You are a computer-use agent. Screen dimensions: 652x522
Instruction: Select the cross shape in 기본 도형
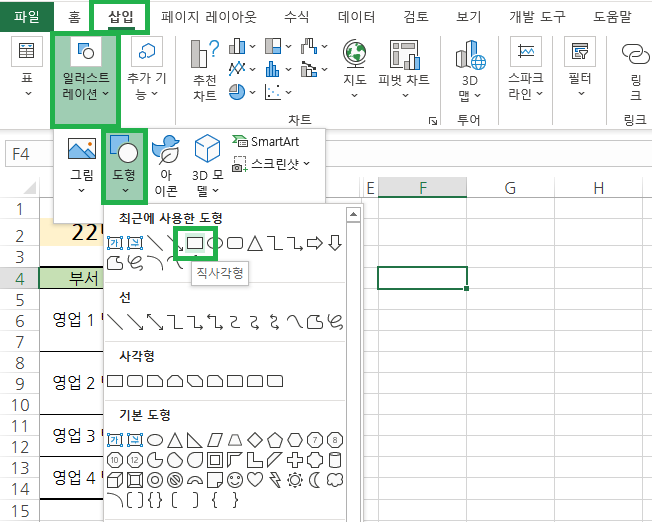(x=295, y=460)
